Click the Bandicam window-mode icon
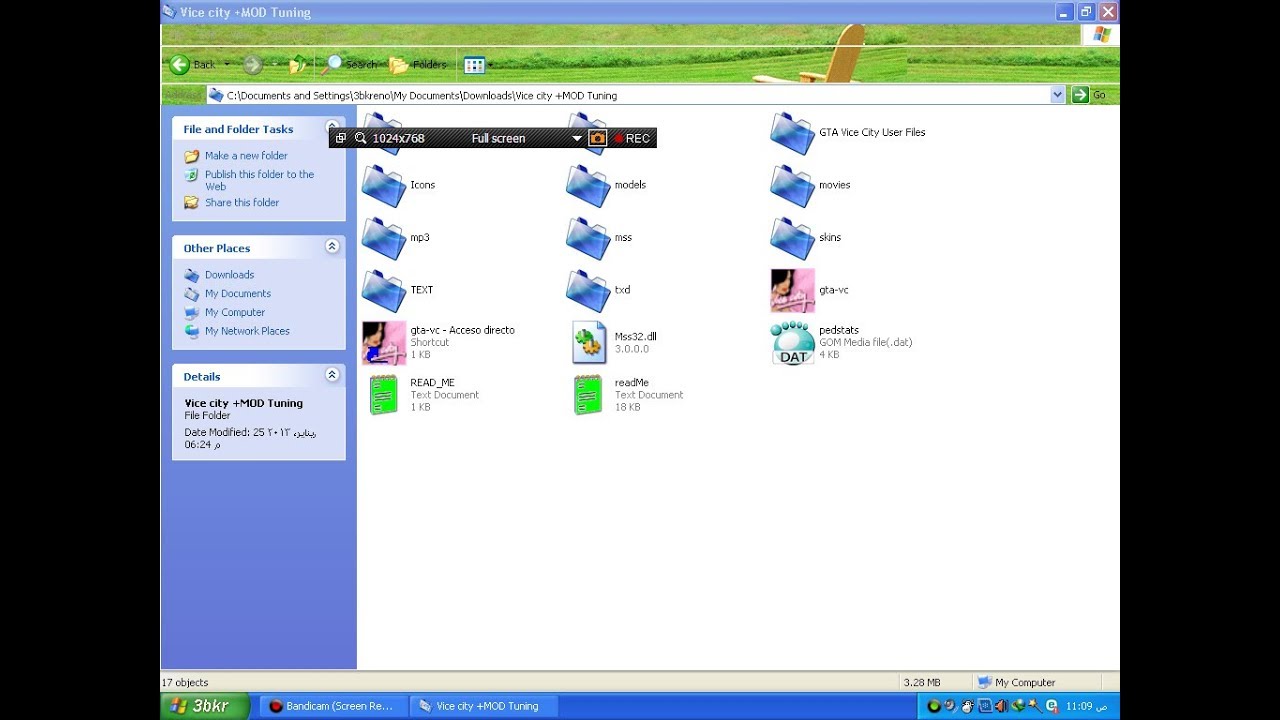This screenshot has height=720, width=1280. pos(341,138)
